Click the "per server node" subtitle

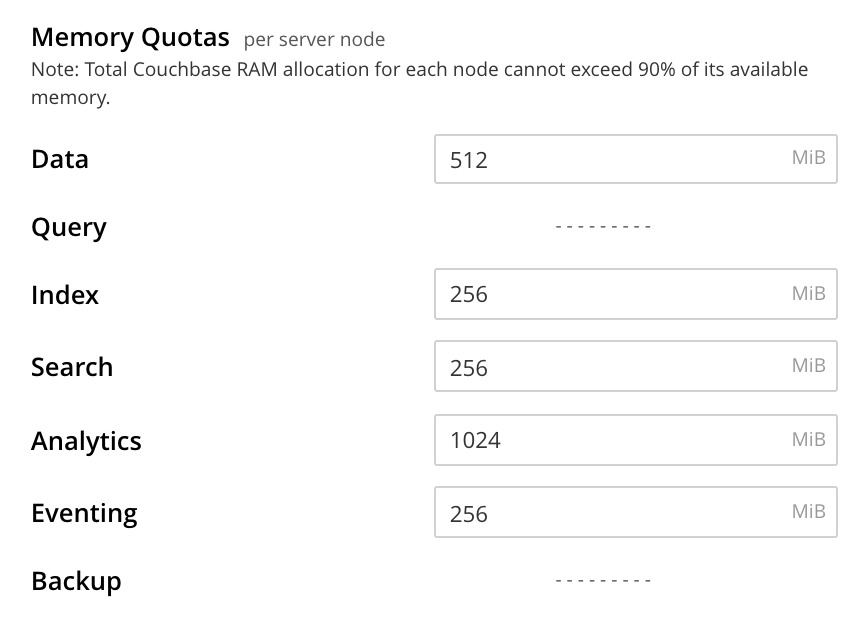click(x=314, y=40)
